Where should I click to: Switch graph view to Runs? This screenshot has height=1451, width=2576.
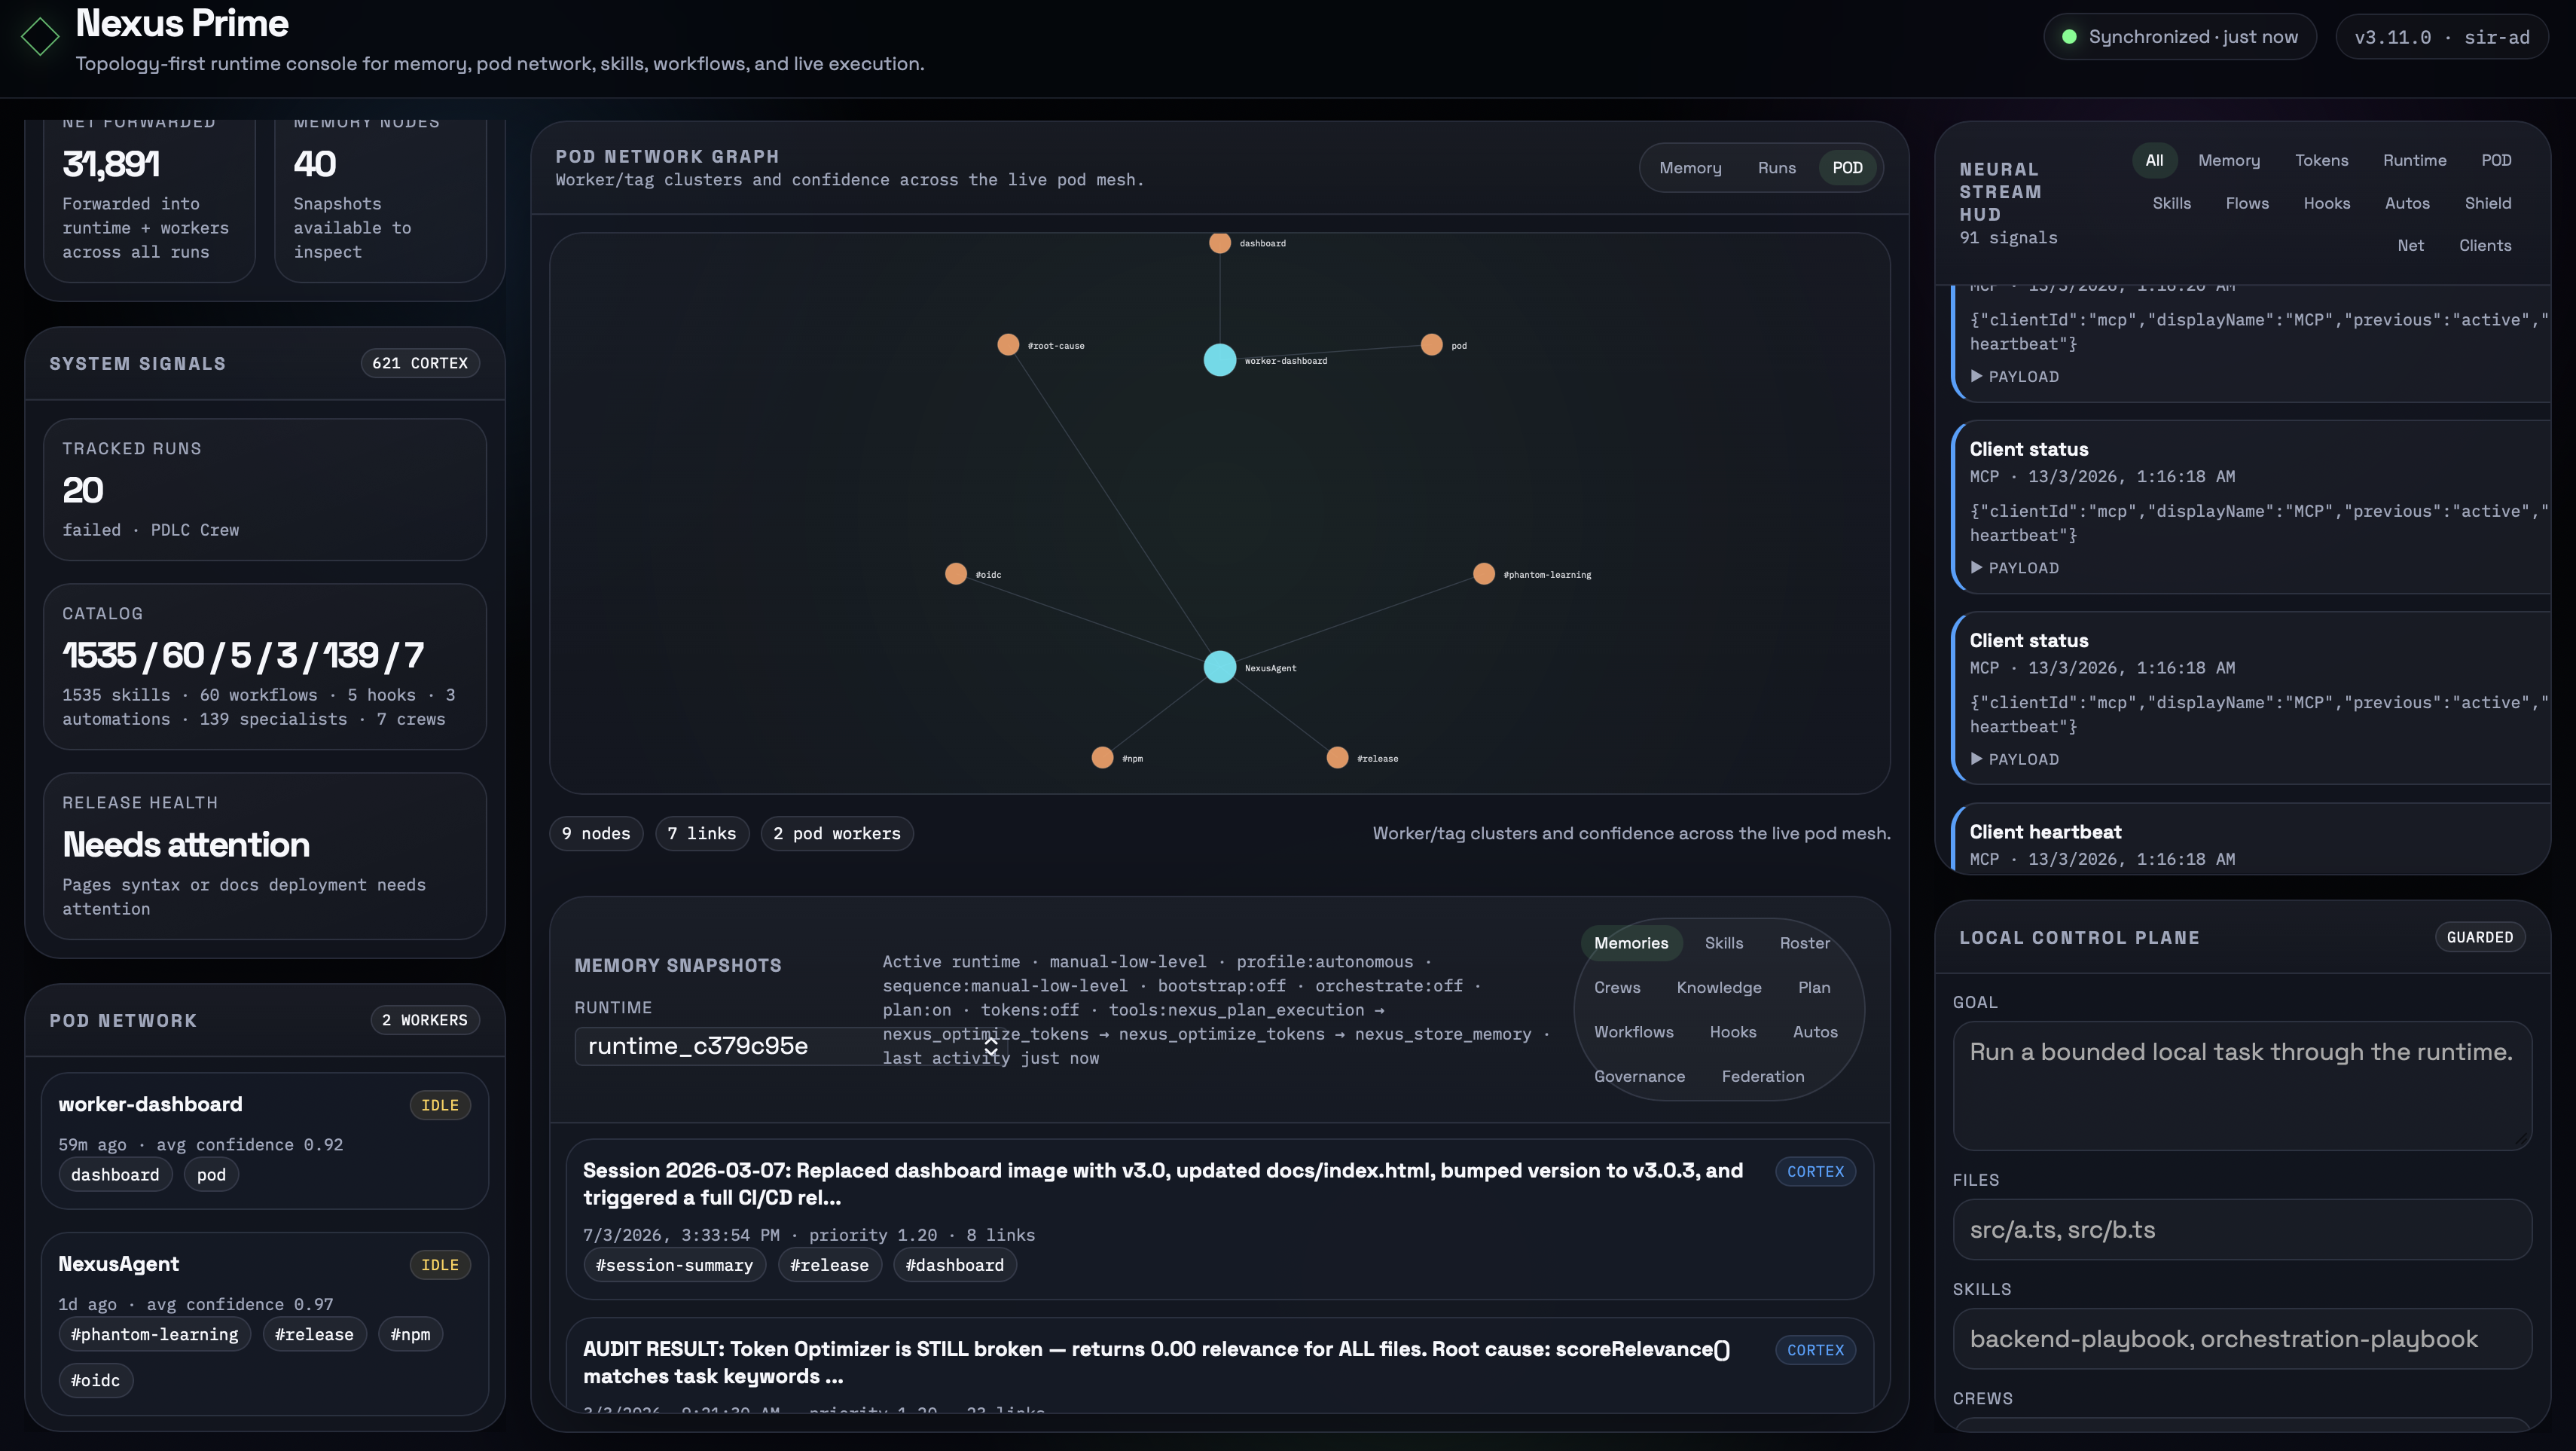(1776, 168)
